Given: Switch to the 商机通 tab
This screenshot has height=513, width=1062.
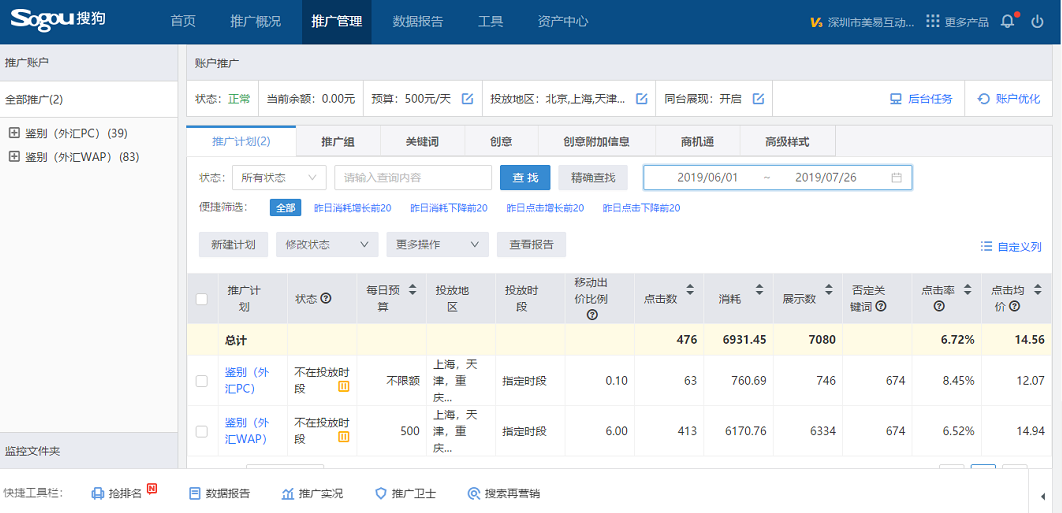Looking at the screenshot, I should point(698,142).
